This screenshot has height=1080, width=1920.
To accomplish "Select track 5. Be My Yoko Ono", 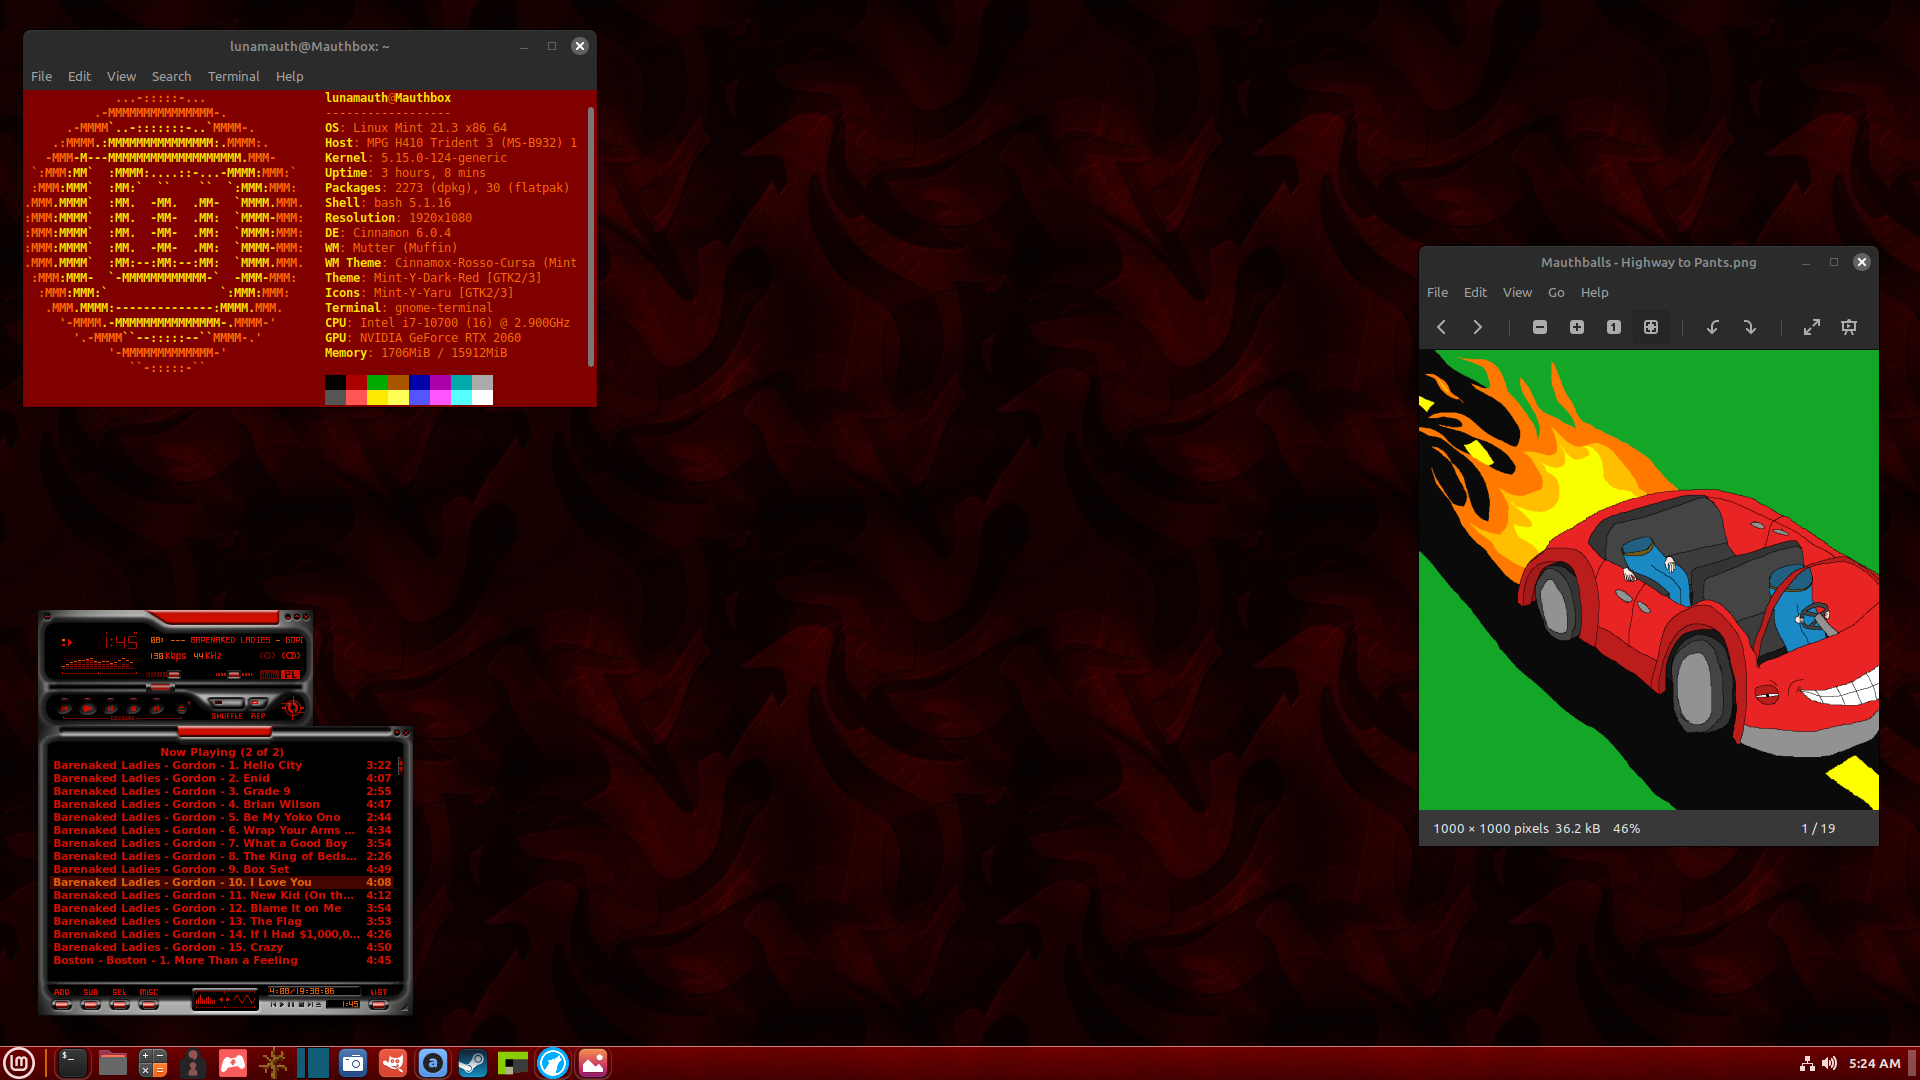I will [x=222, y=817].
